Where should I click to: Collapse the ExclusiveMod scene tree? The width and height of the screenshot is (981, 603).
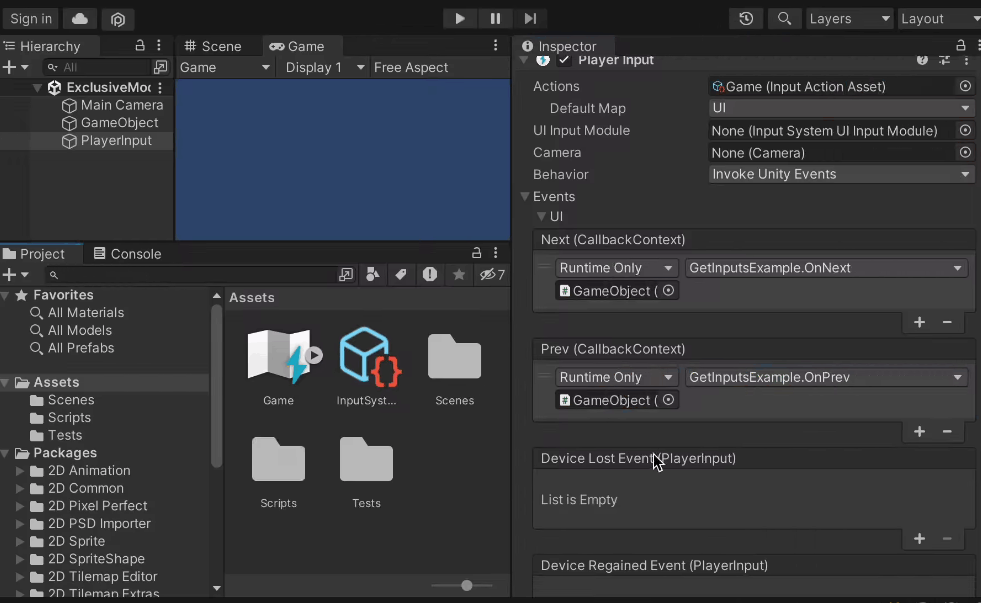click(37, 88)
